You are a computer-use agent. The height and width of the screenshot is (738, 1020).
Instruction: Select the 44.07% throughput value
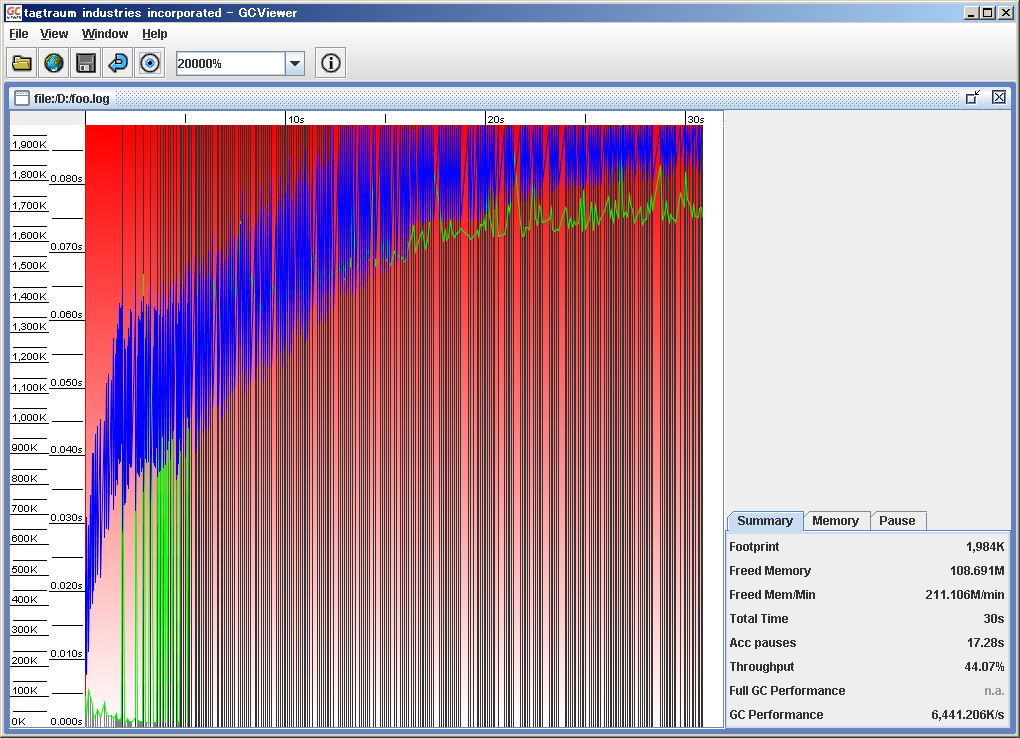click(984, 667)
